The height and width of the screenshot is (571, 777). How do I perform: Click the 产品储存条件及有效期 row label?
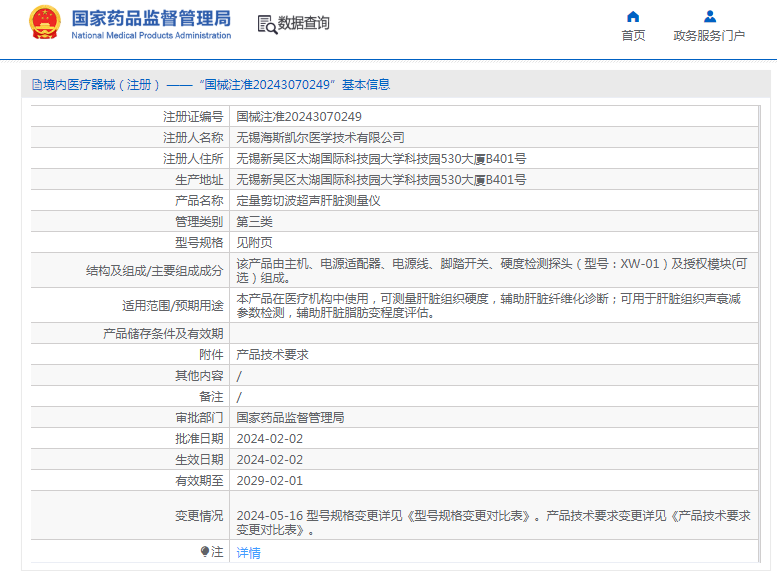(x=163, y=334)
